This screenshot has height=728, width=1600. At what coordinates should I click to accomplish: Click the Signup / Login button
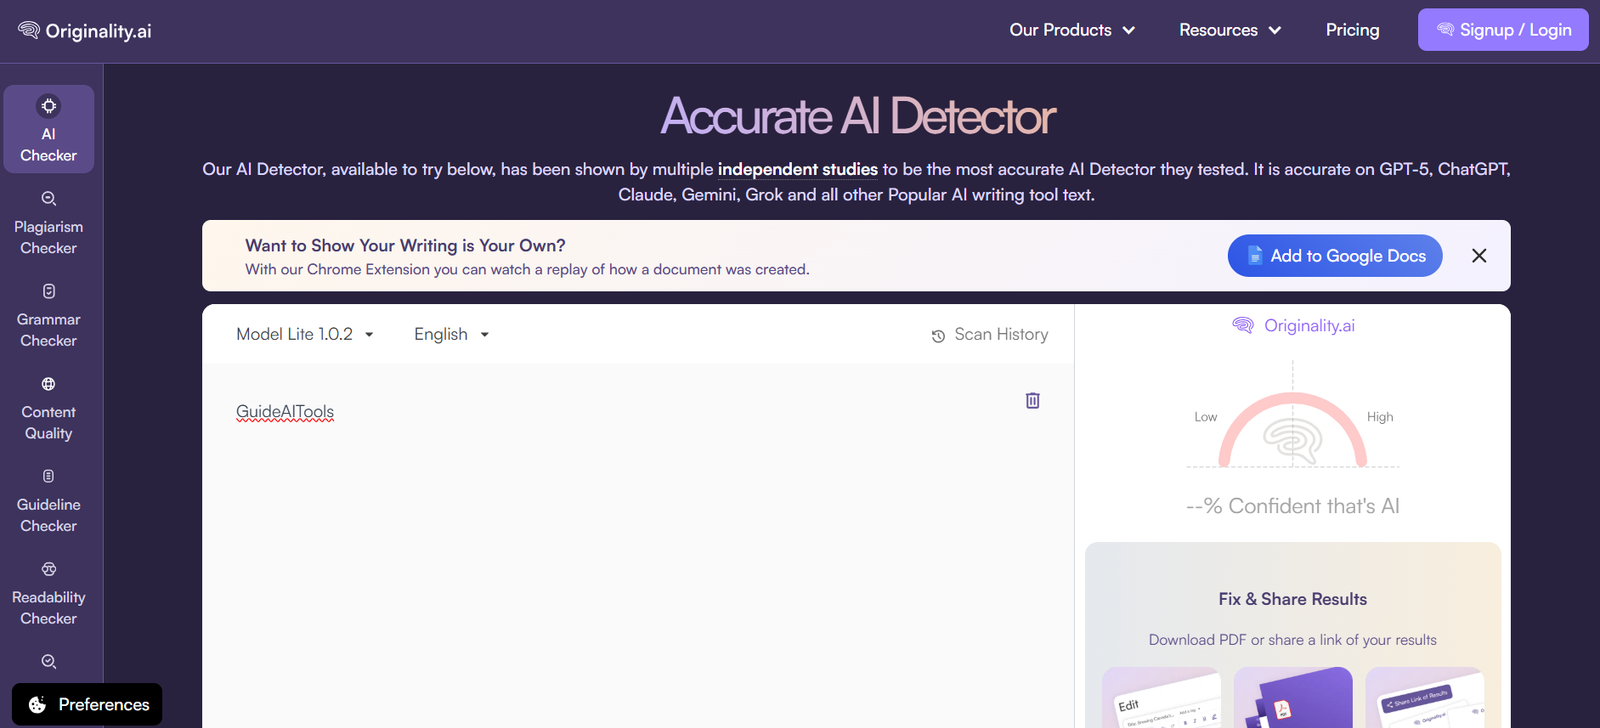coord(1503,30)
